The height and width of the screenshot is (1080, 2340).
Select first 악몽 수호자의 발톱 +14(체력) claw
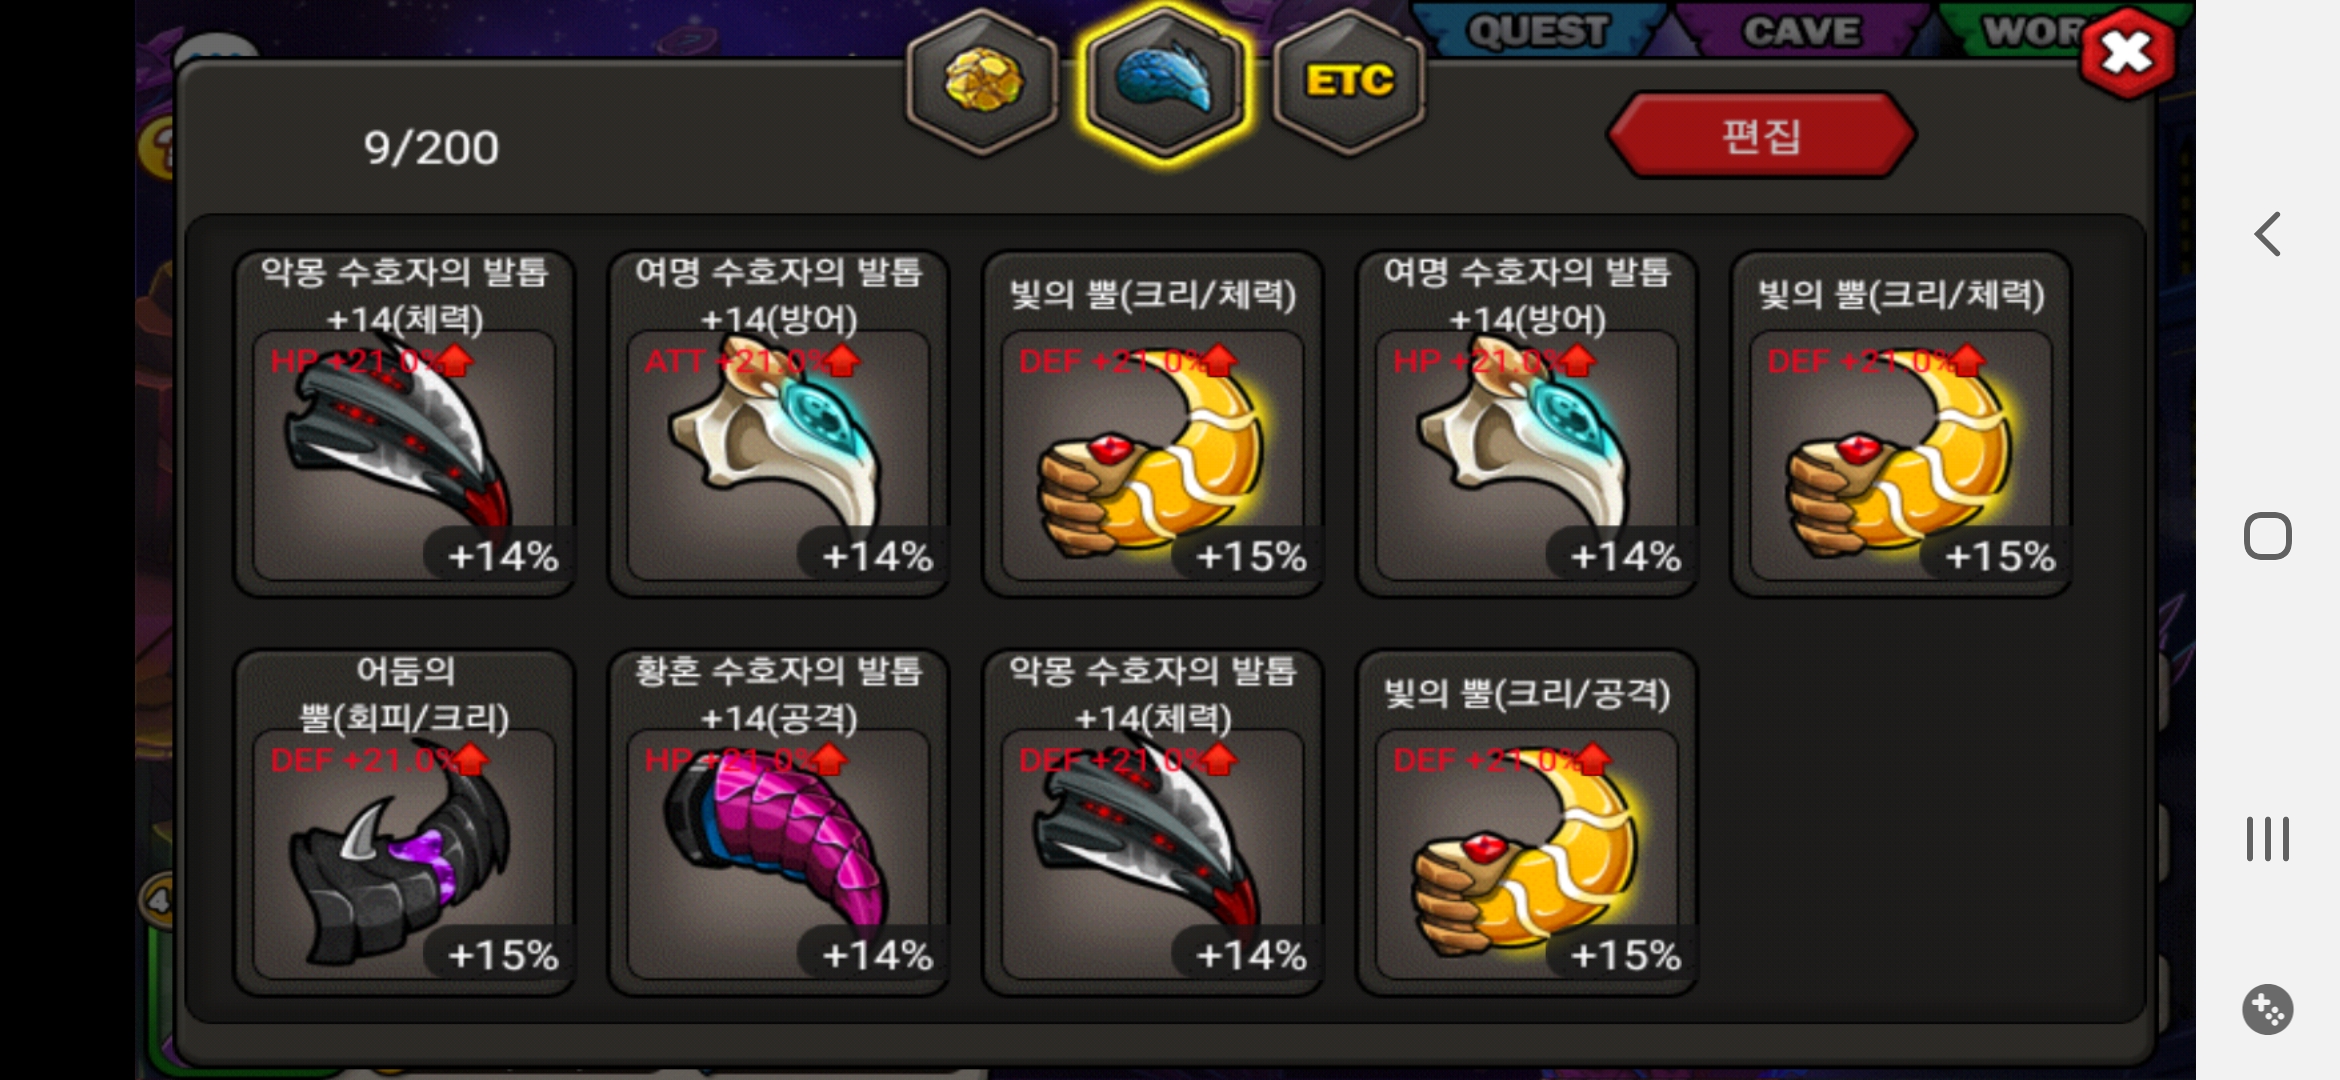(x=405, y=424)
